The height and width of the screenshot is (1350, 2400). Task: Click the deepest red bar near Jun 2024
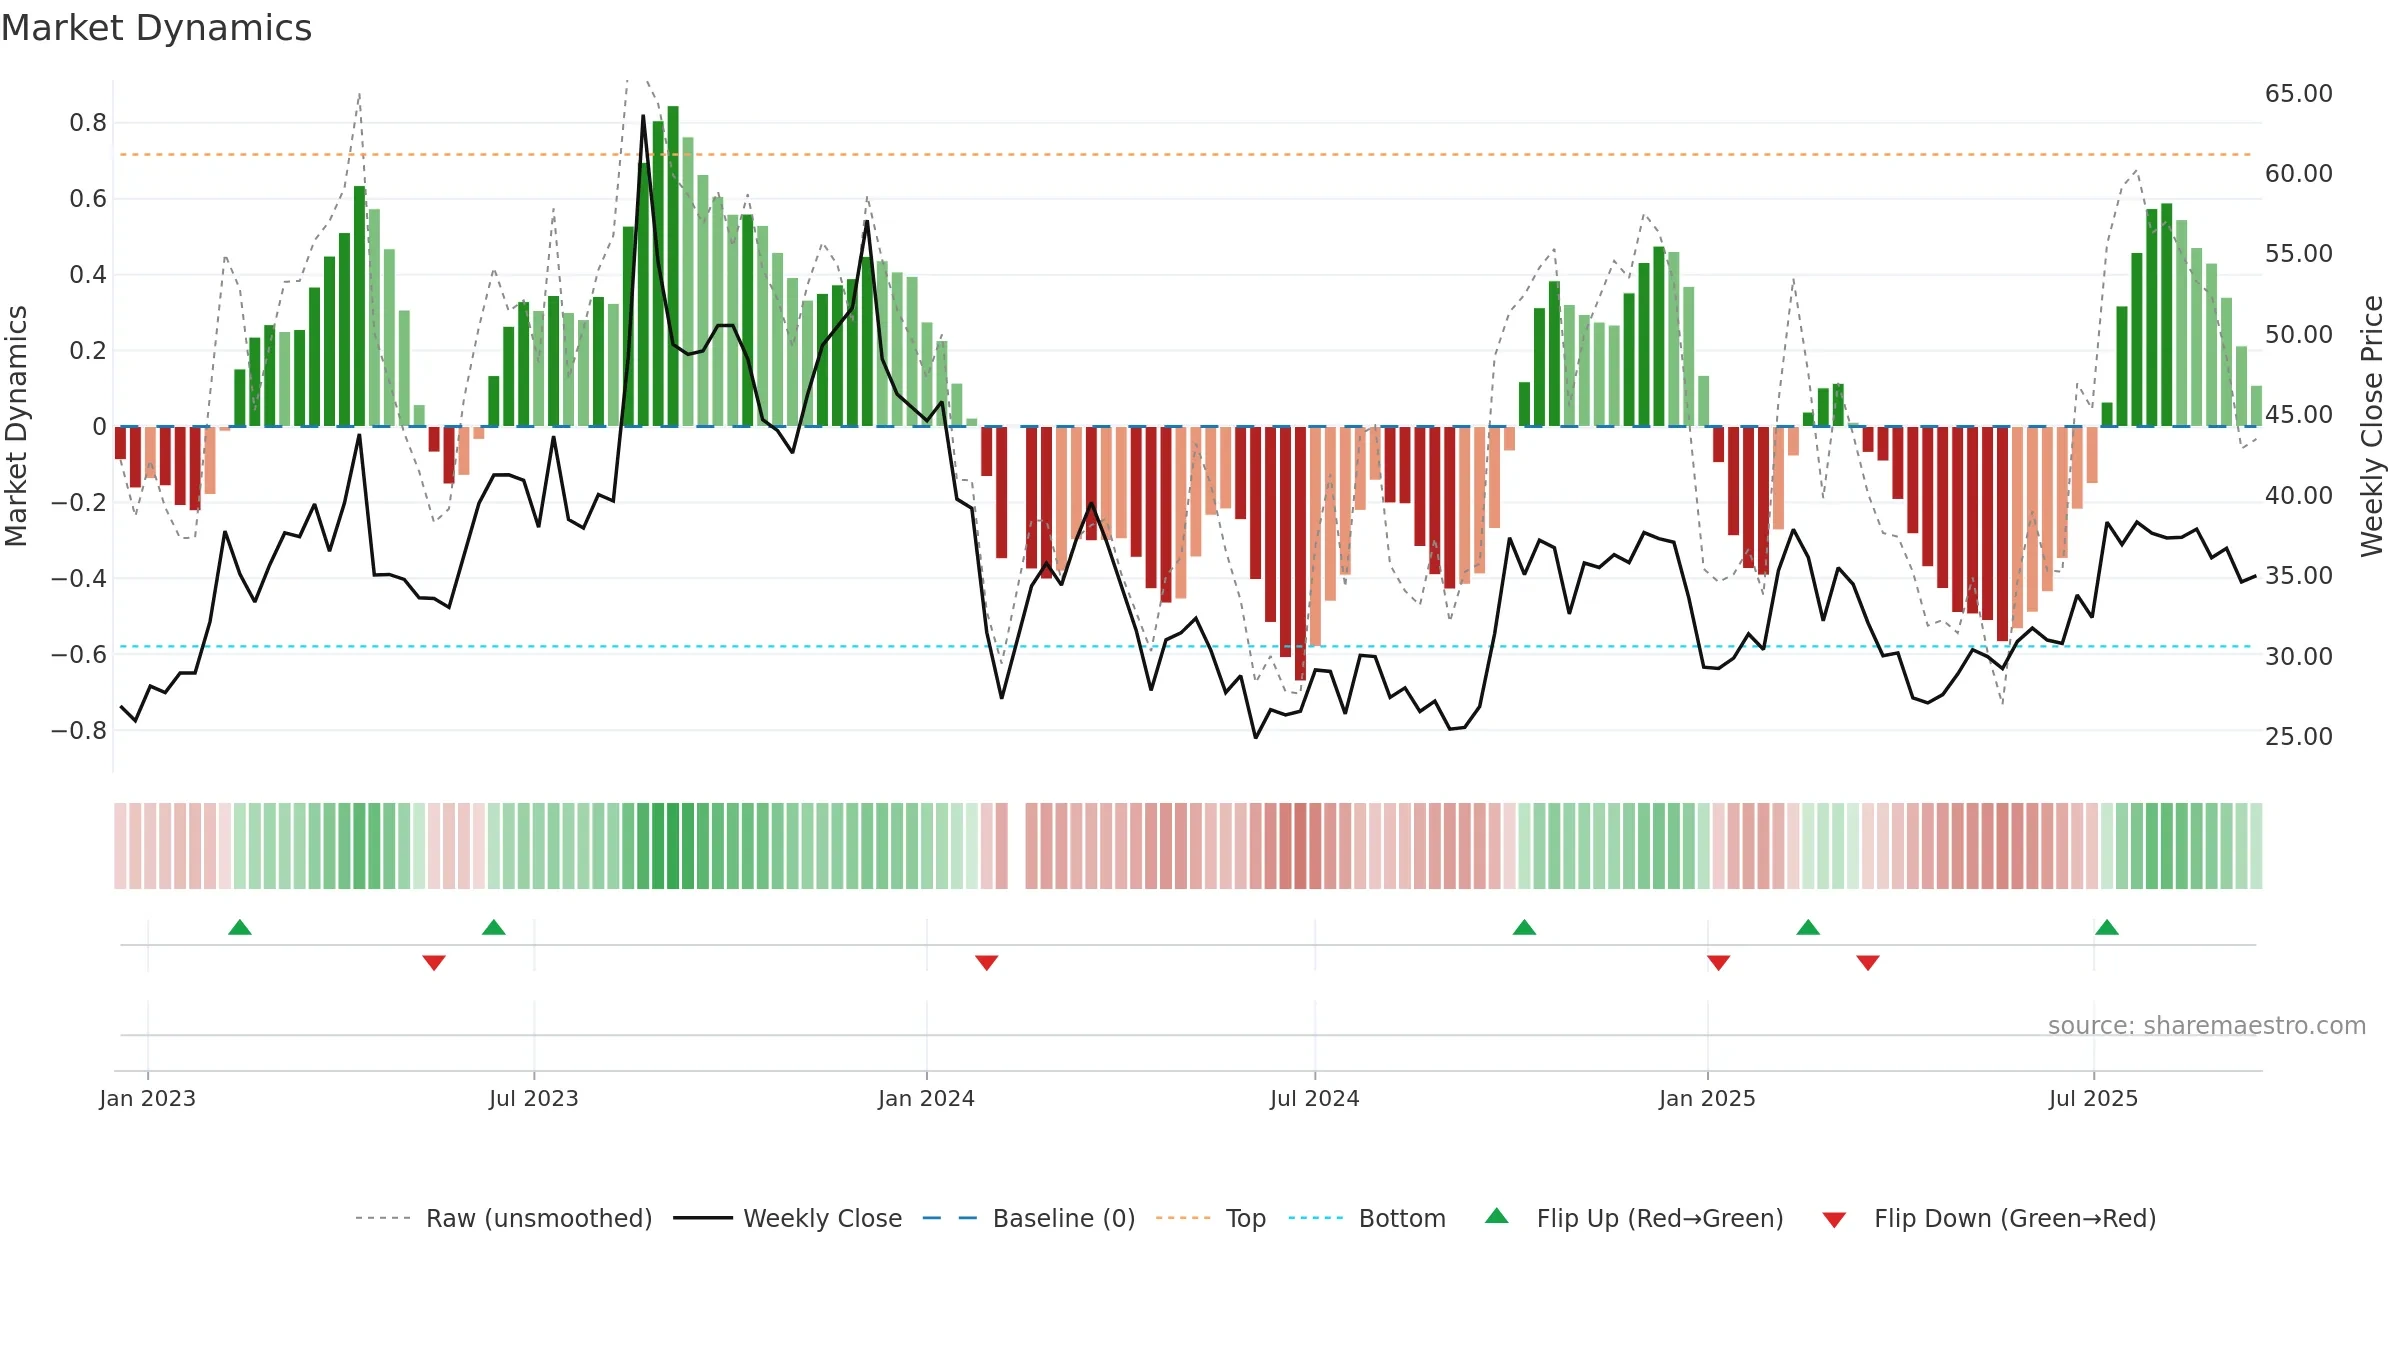[1300, 553]
